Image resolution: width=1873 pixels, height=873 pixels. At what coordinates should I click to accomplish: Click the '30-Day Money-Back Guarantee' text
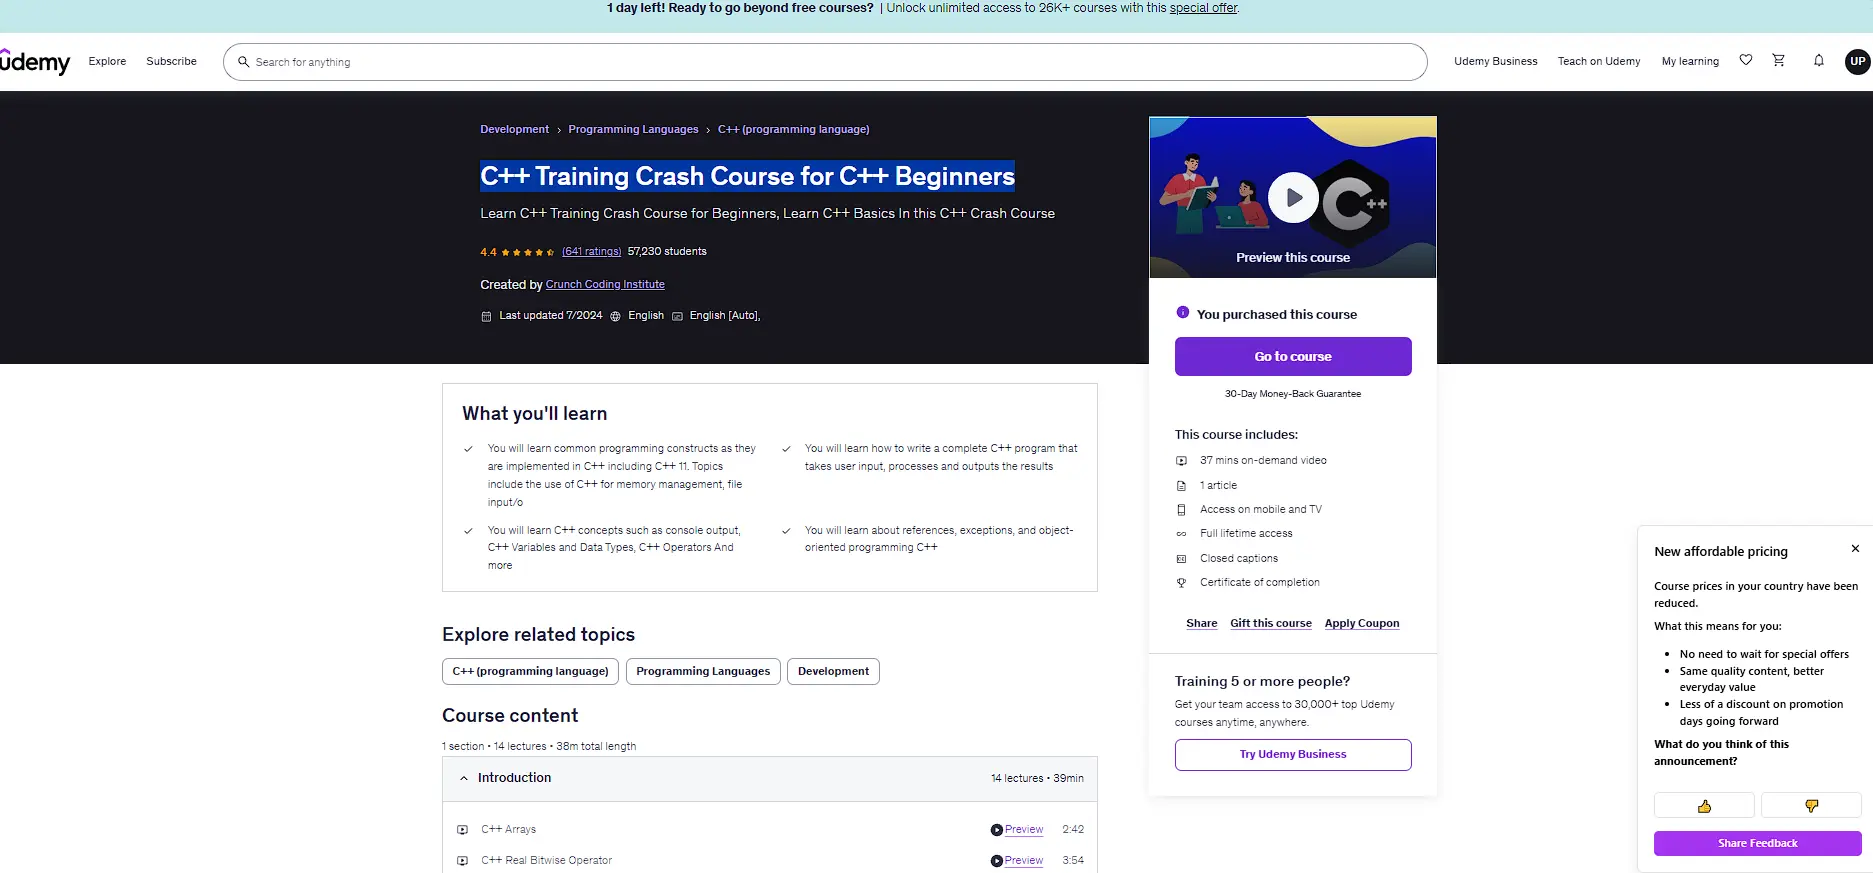1293,394
